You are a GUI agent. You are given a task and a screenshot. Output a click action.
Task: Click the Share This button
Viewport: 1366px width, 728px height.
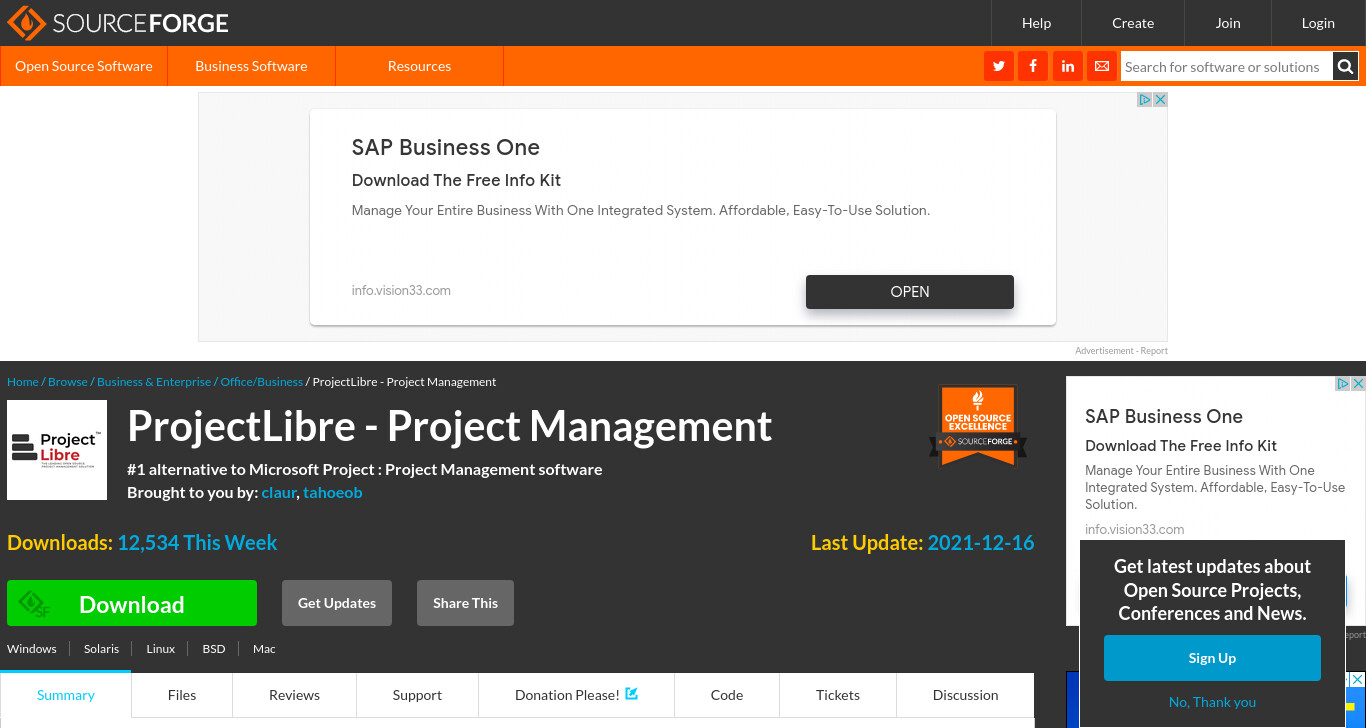(465, 603)
